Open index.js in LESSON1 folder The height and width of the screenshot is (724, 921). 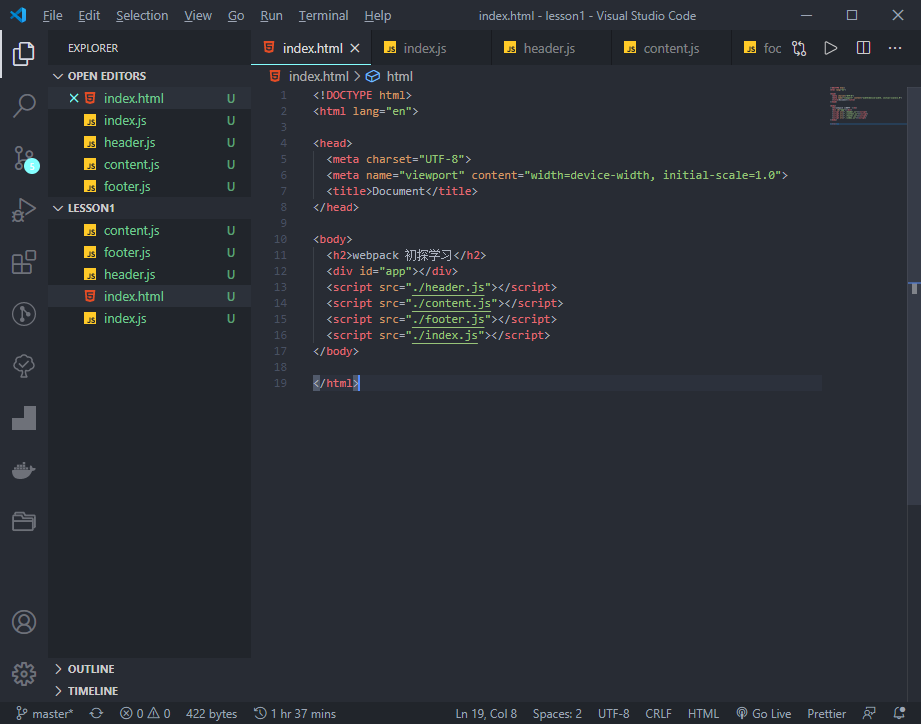pos(150,318)
